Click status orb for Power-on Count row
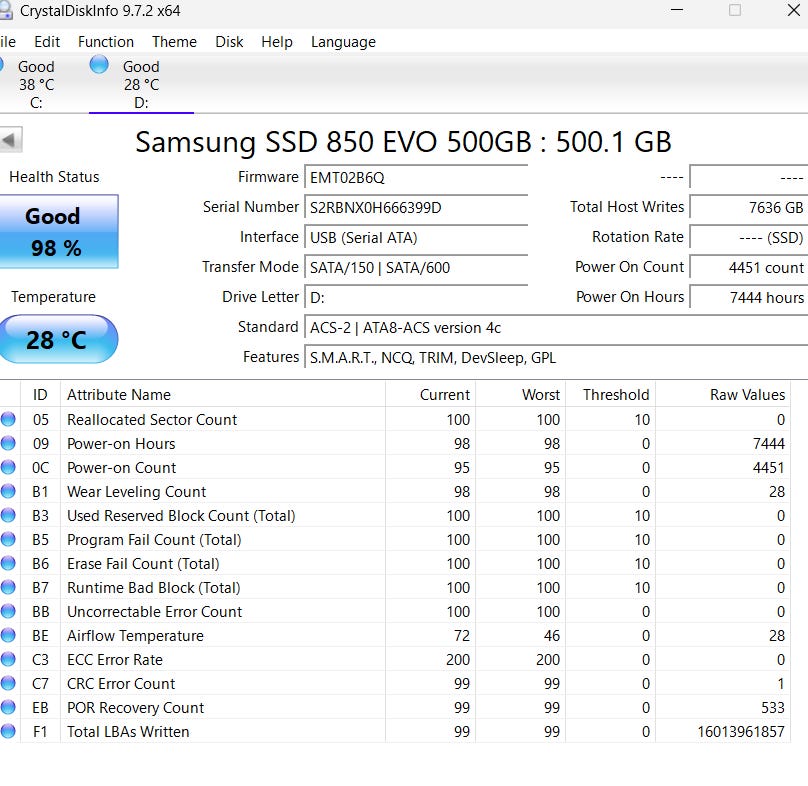This screenshot has height=786, width=808. tap(8, 467)
